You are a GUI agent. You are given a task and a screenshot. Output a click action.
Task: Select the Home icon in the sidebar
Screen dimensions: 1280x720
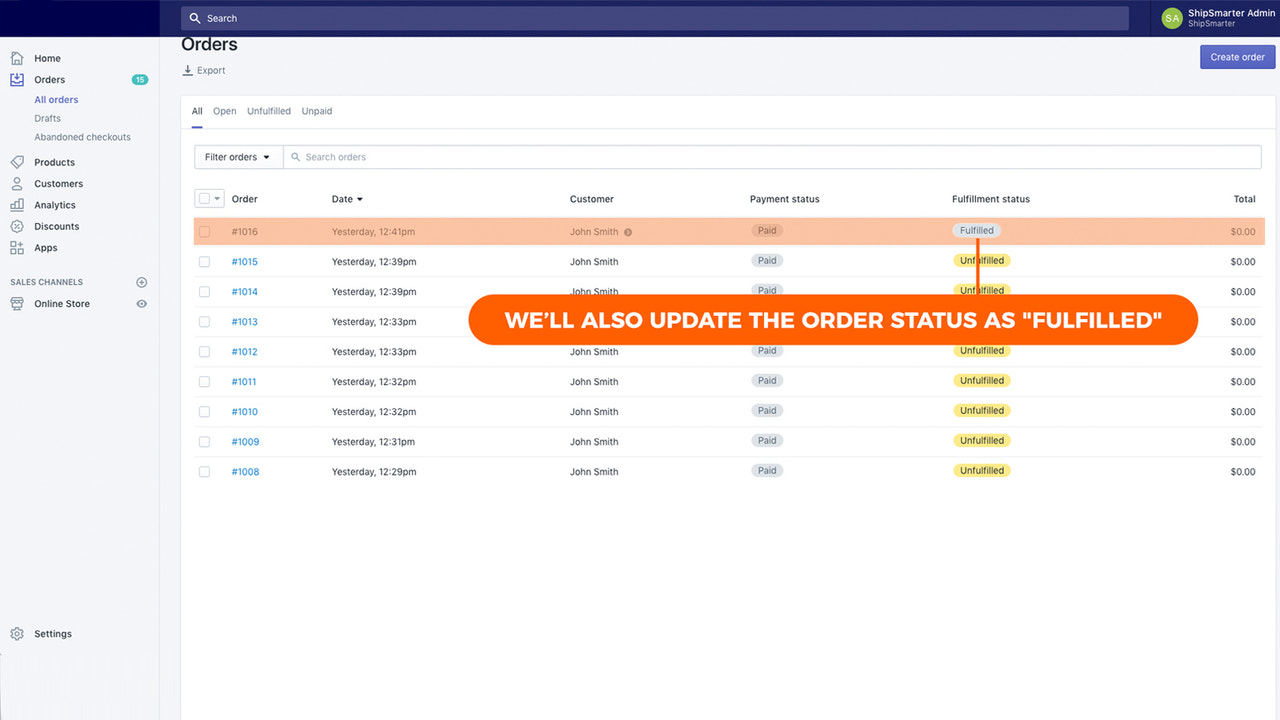[x=17, y=58]
